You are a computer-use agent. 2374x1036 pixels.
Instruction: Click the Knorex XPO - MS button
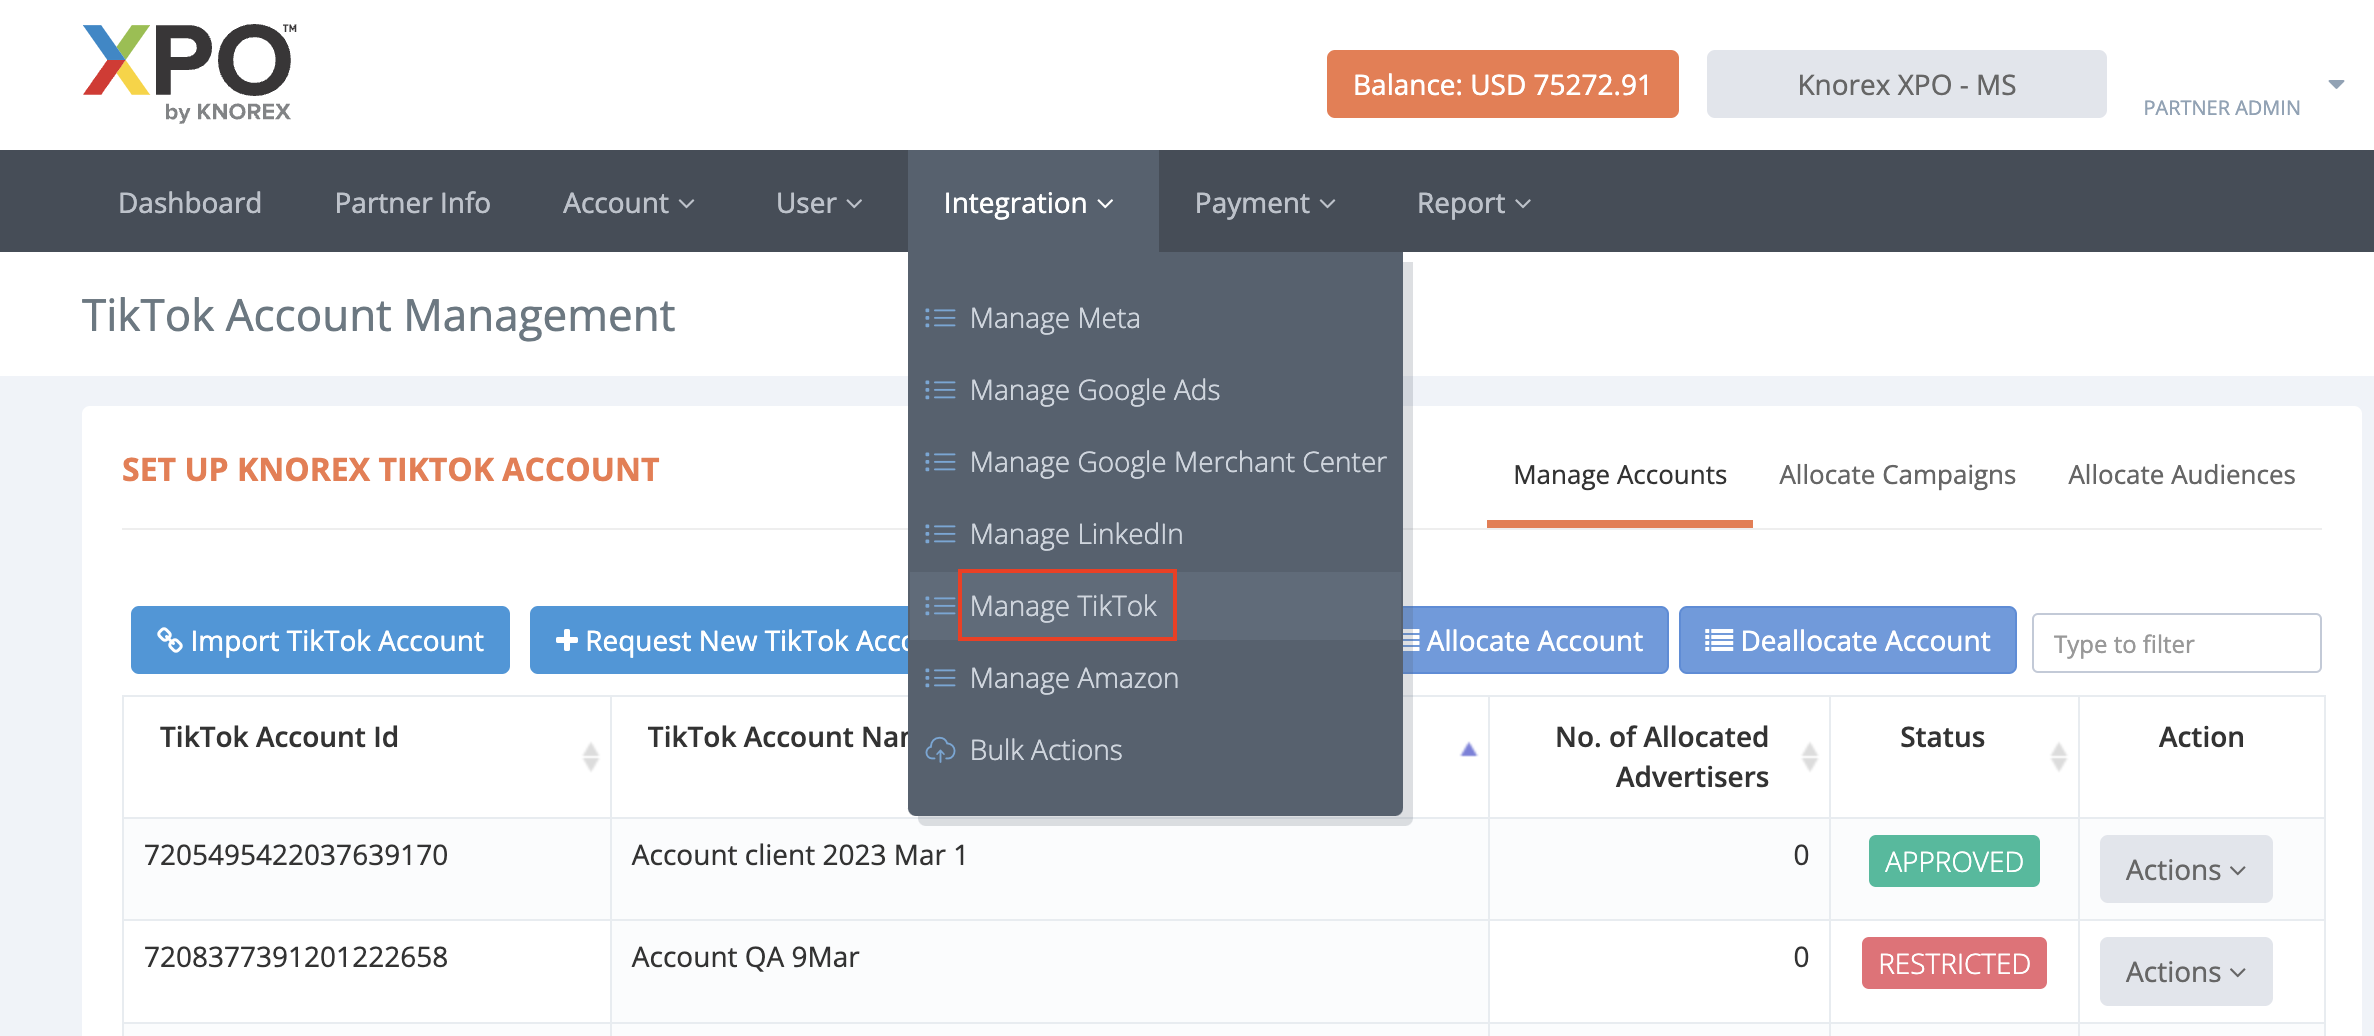point(1906,84)
